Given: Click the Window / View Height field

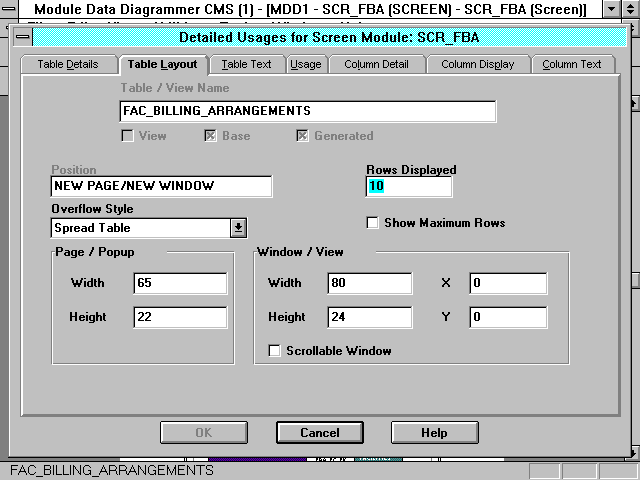Looking at the screenshot, I should click(369, 318).
